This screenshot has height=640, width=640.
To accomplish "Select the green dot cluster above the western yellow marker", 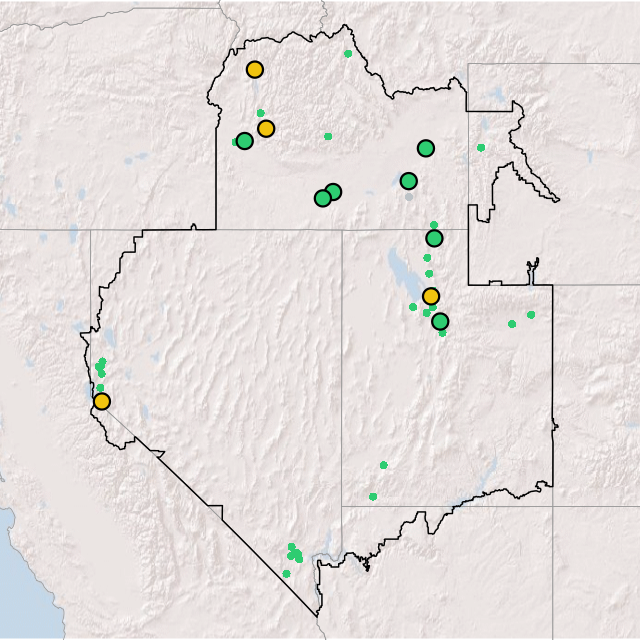I will [101, 367].
